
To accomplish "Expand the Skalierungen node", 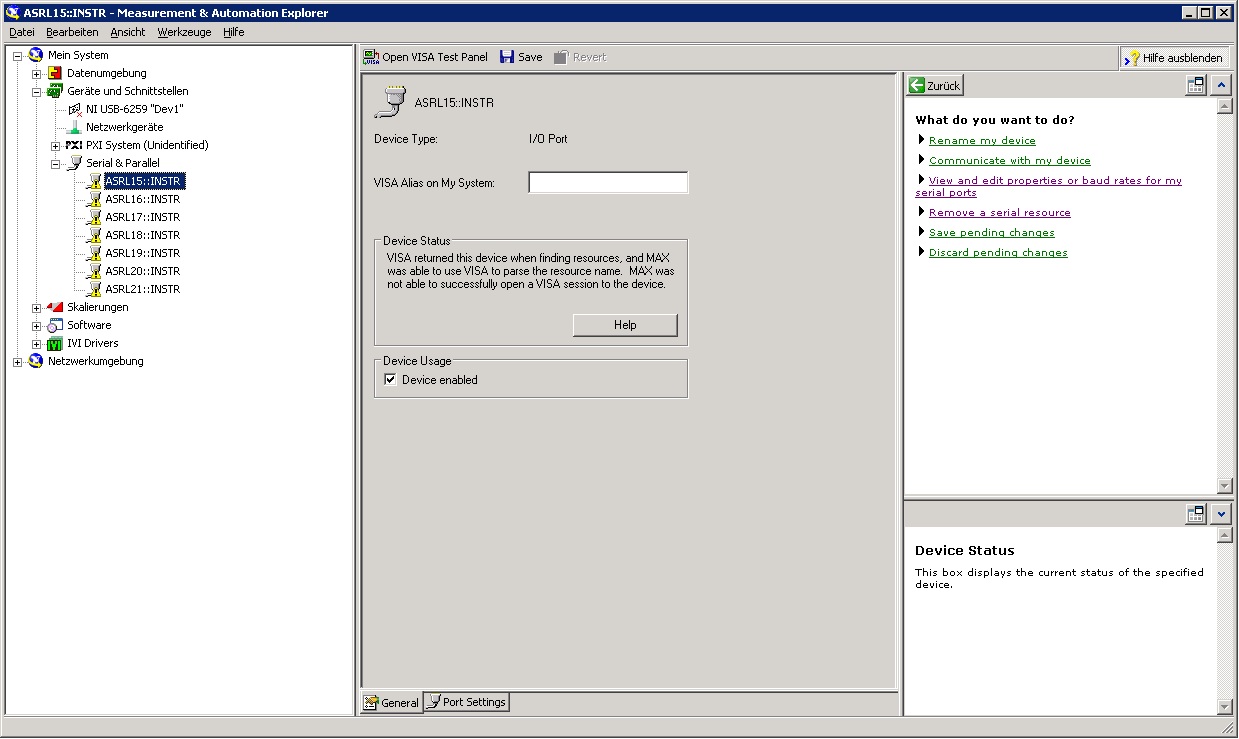I will coord(36,308).
